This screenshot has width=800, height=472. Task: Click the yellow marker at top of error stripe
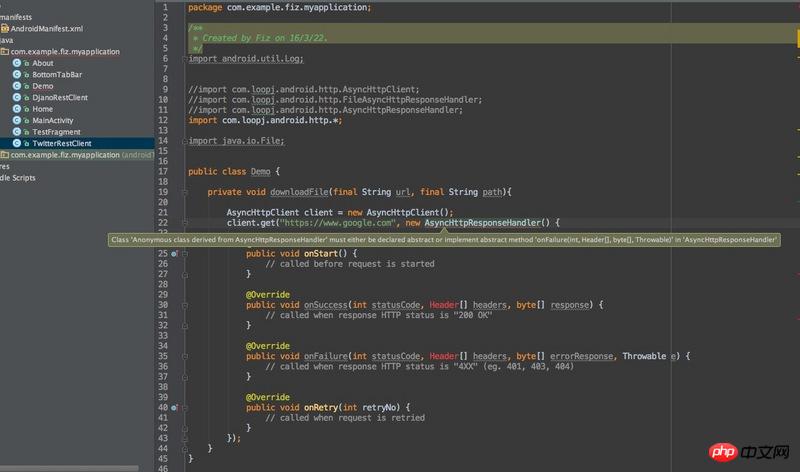[797, 38]
